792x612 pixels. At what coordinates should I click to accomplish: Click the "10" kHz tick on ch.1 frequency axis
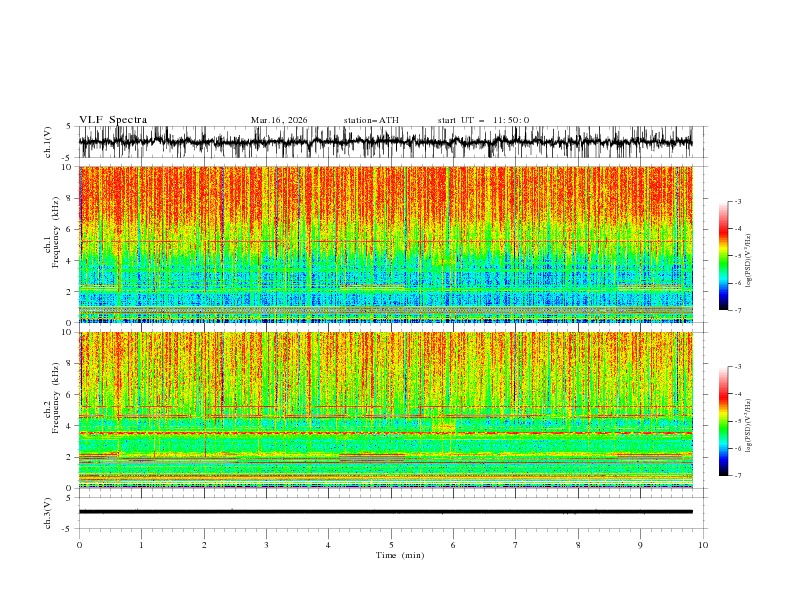pyautogui.click(x=67, y=167)
